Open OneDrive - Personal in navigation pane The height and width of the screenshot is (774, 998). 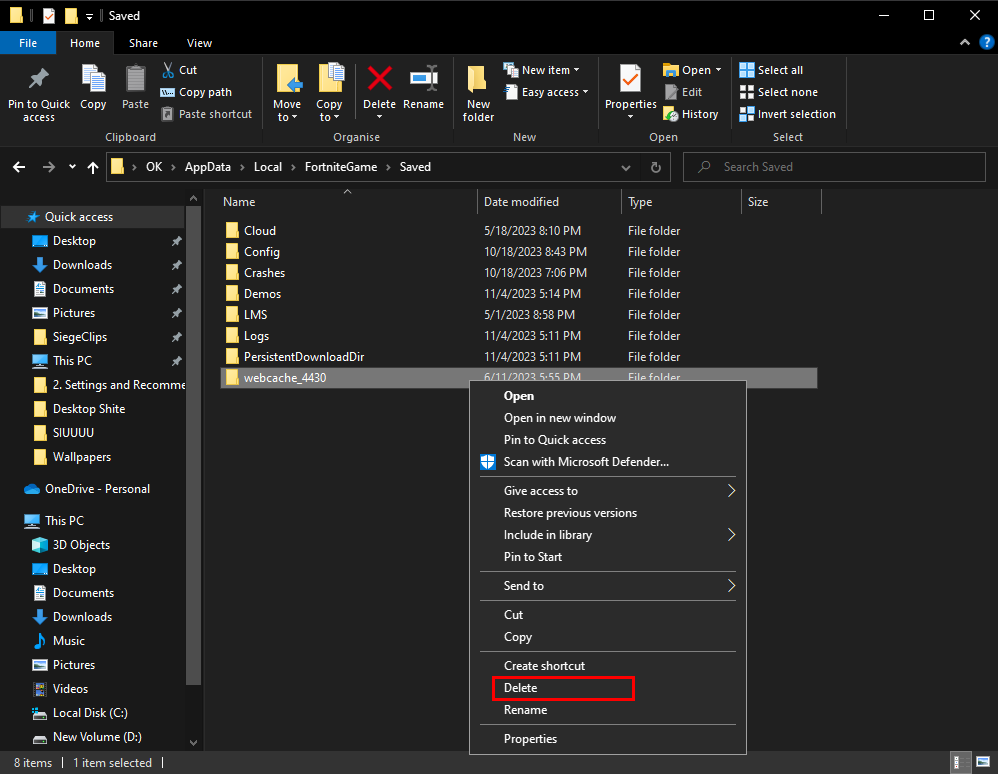point(97,489)
